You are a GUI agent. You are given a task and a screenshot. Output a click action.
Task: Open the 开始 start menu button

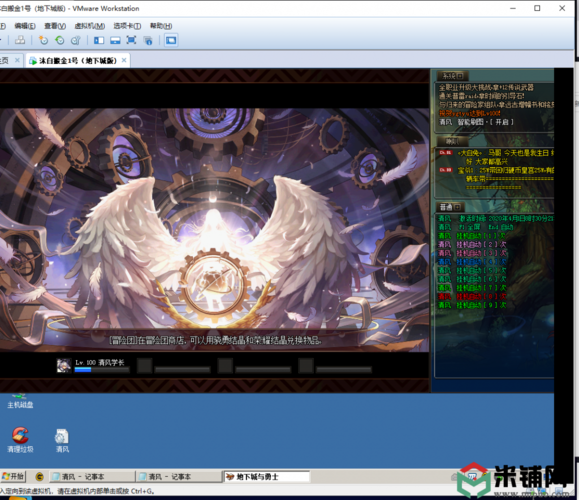click(13, 476)
